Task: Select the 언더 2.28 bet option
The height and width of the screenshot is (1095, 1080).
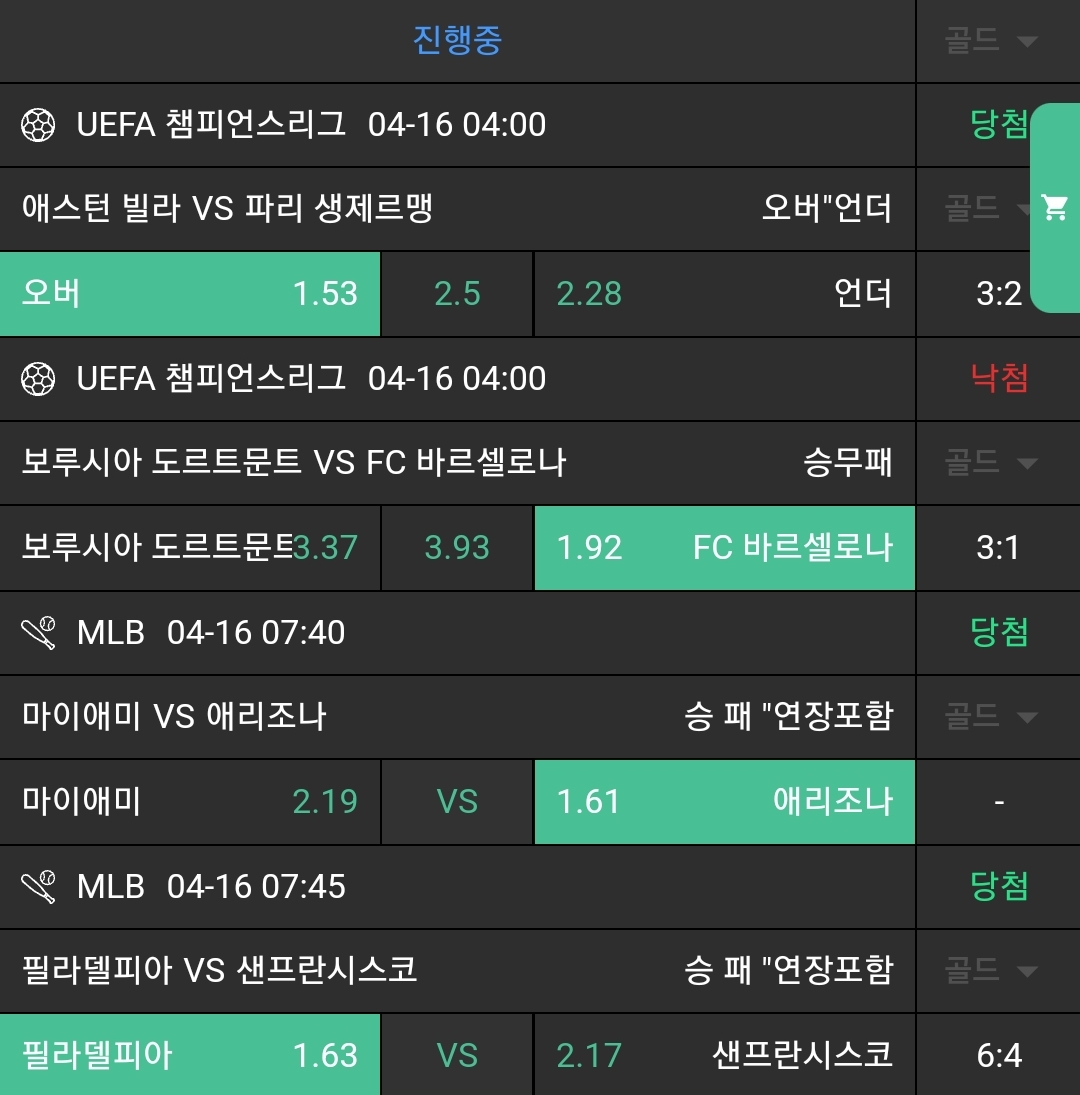Action: pos(724,294)
